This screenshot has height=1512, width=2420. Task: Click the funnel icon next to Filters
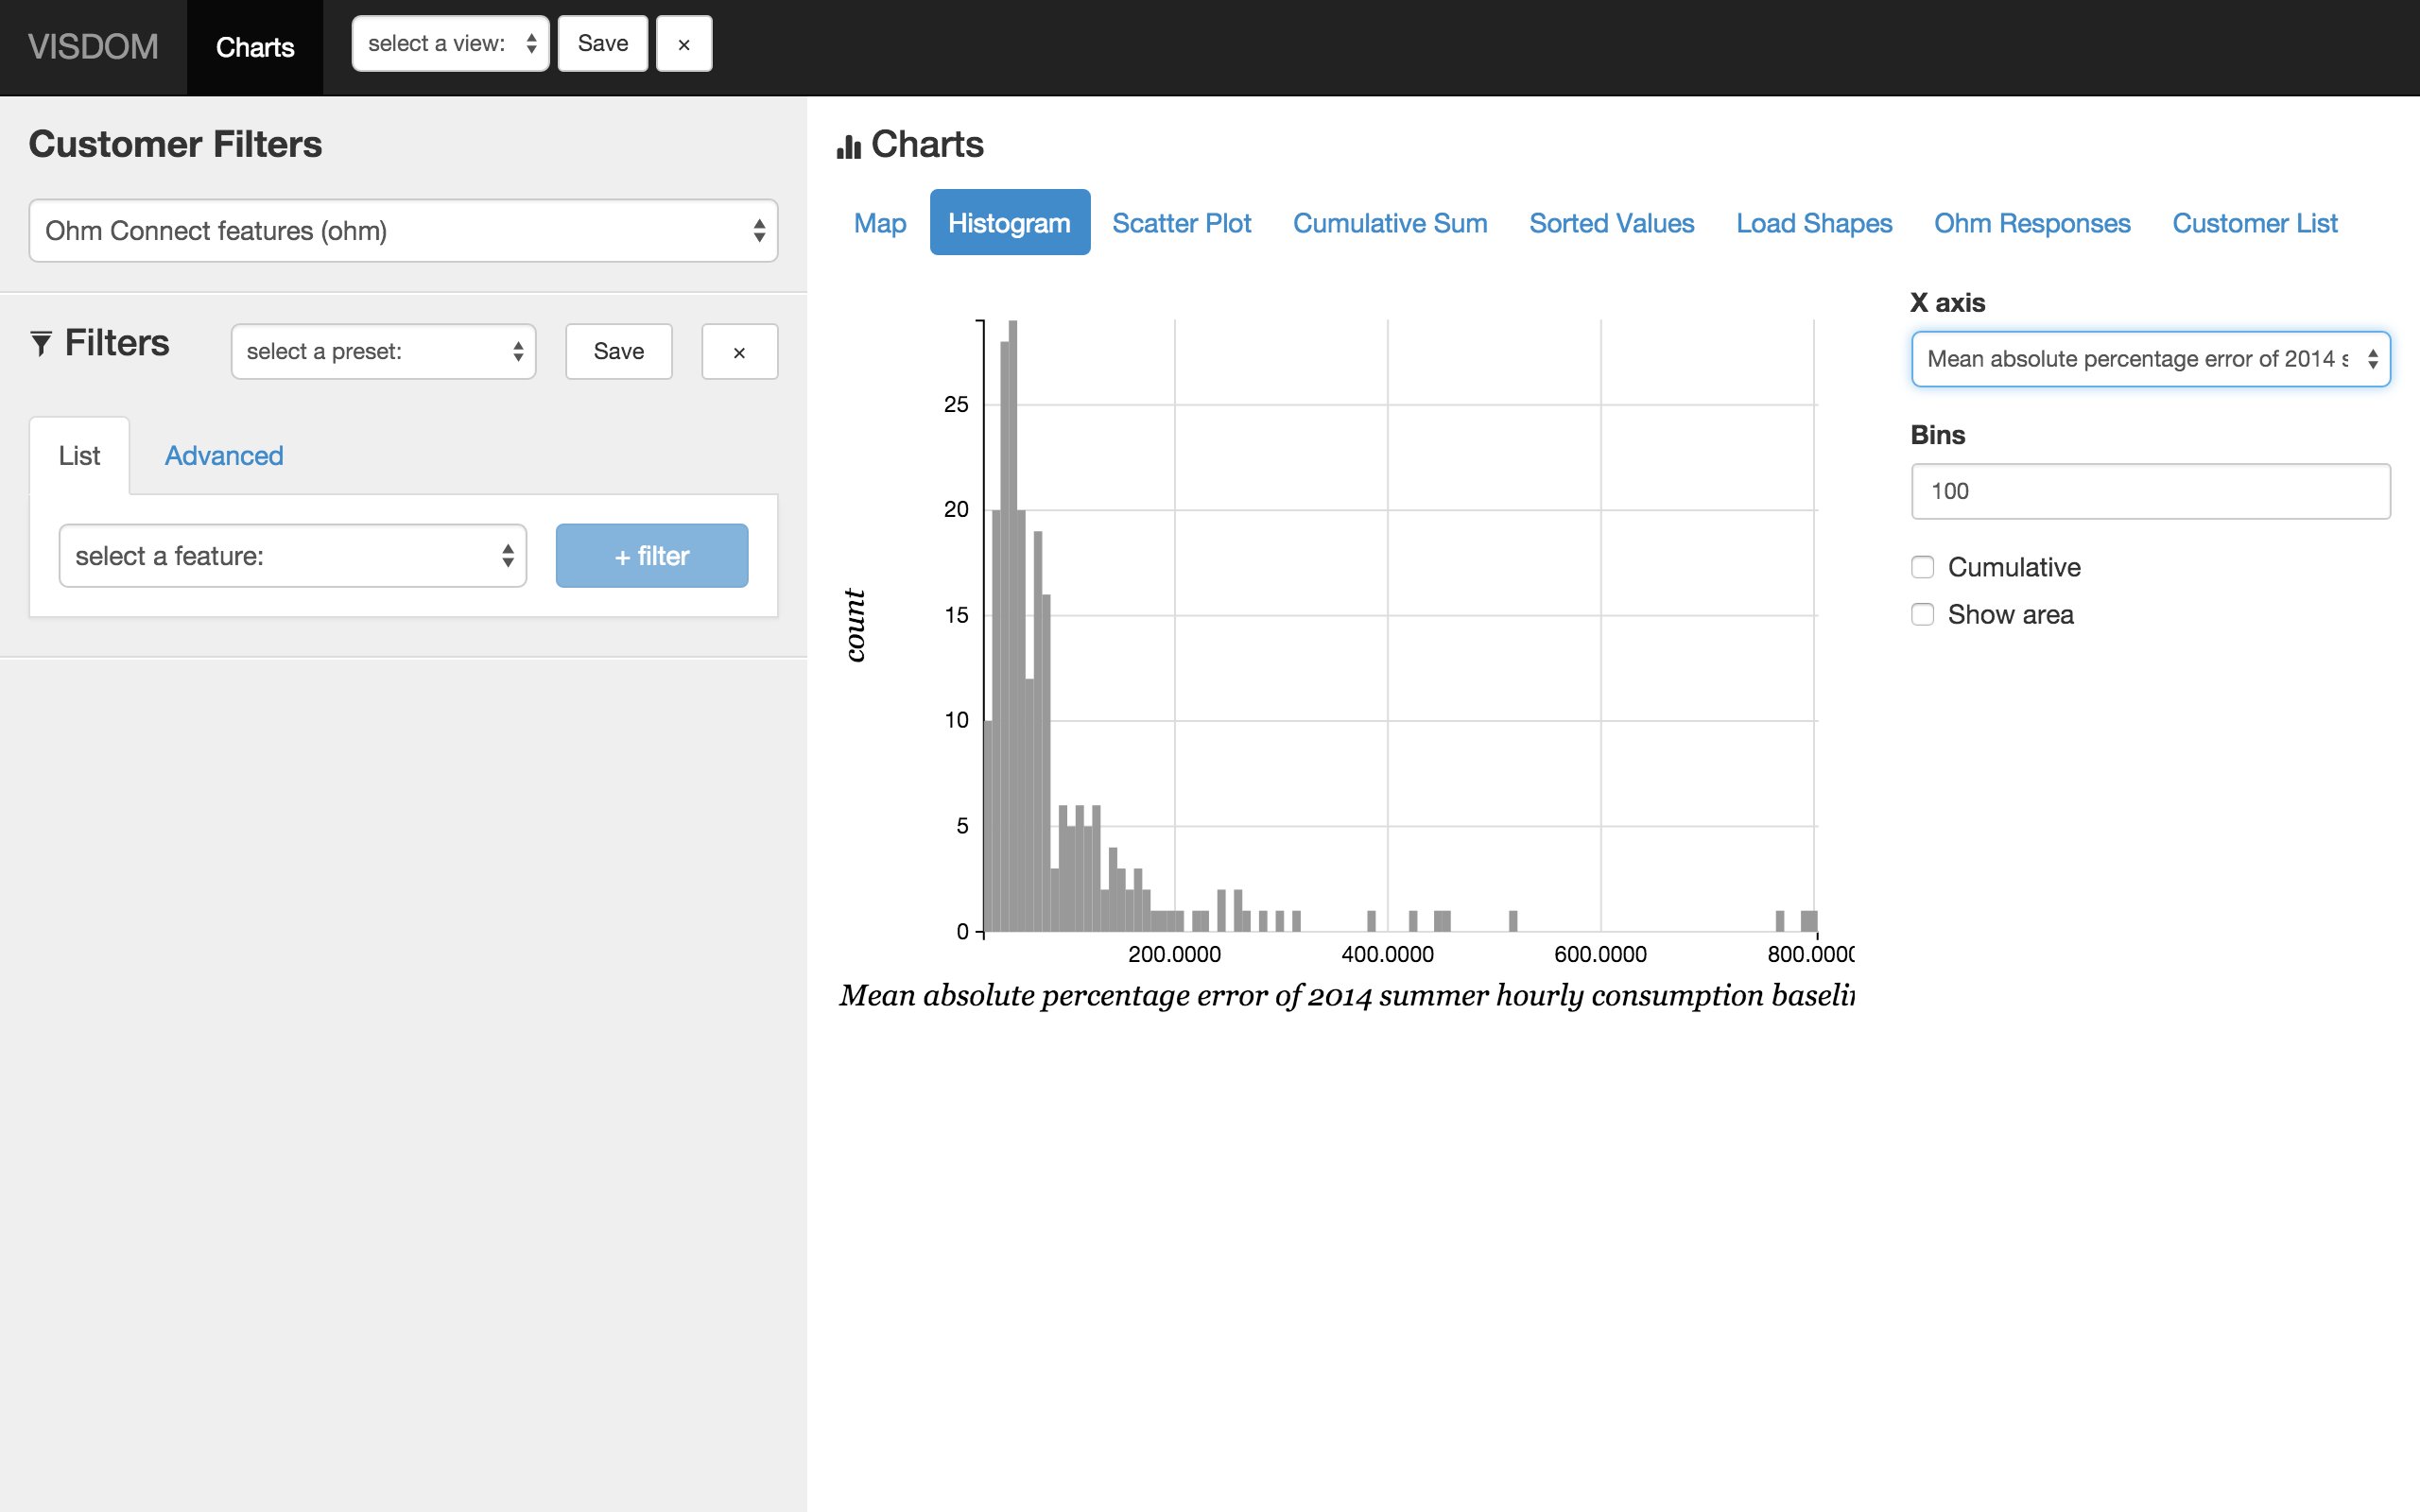click(x=41, y=344)
